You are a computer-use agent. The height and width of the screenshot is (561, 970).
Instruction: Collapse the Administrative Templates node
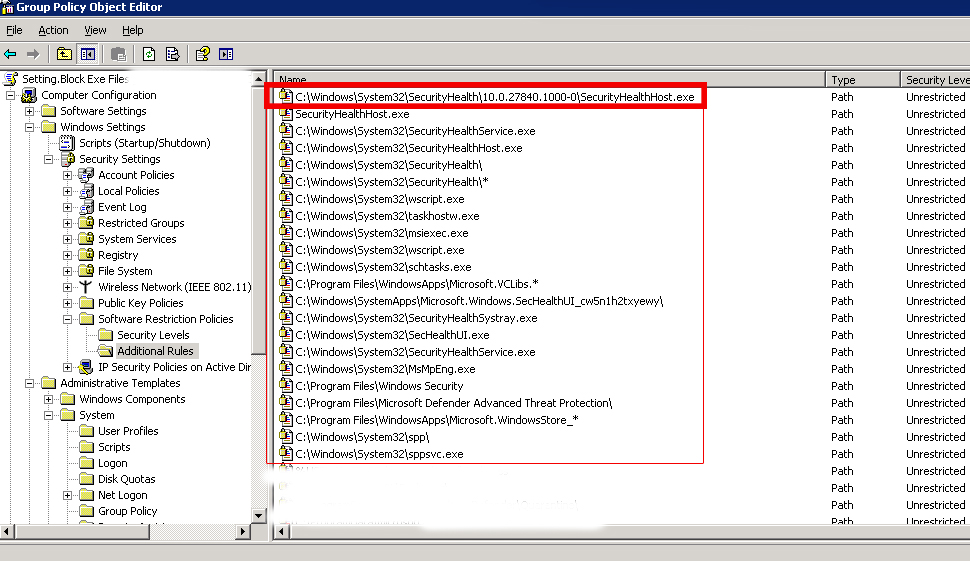coord(30,383)
